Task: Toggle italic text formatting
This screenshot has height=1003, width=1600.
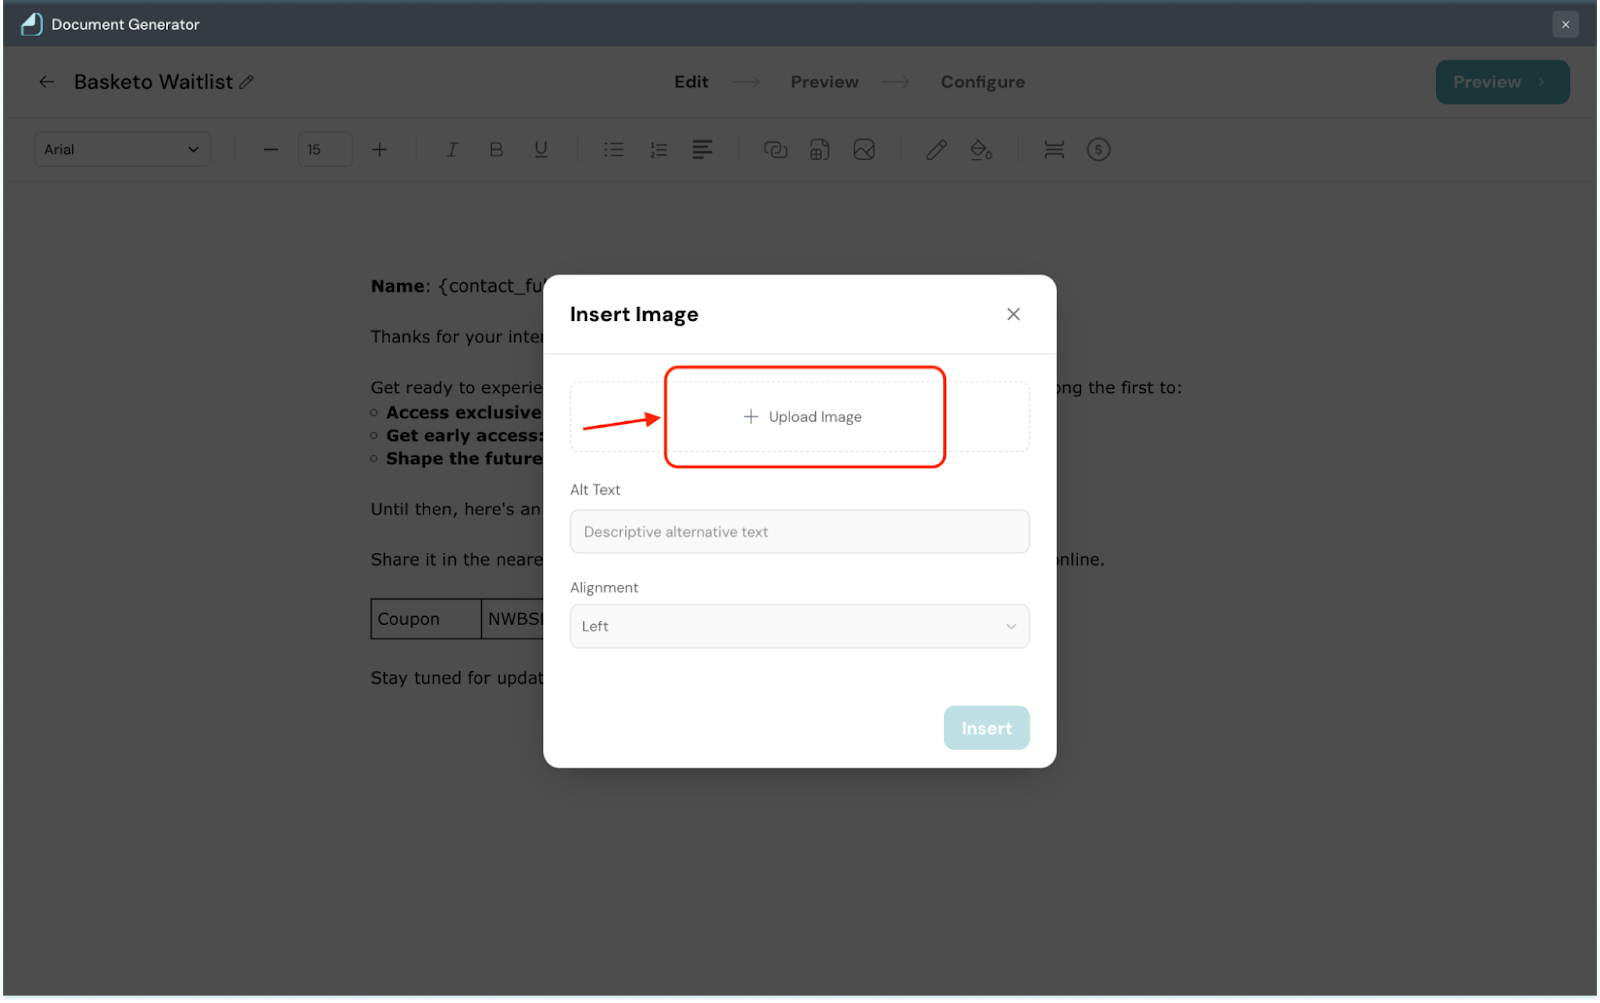Action: tap(452, 150)
